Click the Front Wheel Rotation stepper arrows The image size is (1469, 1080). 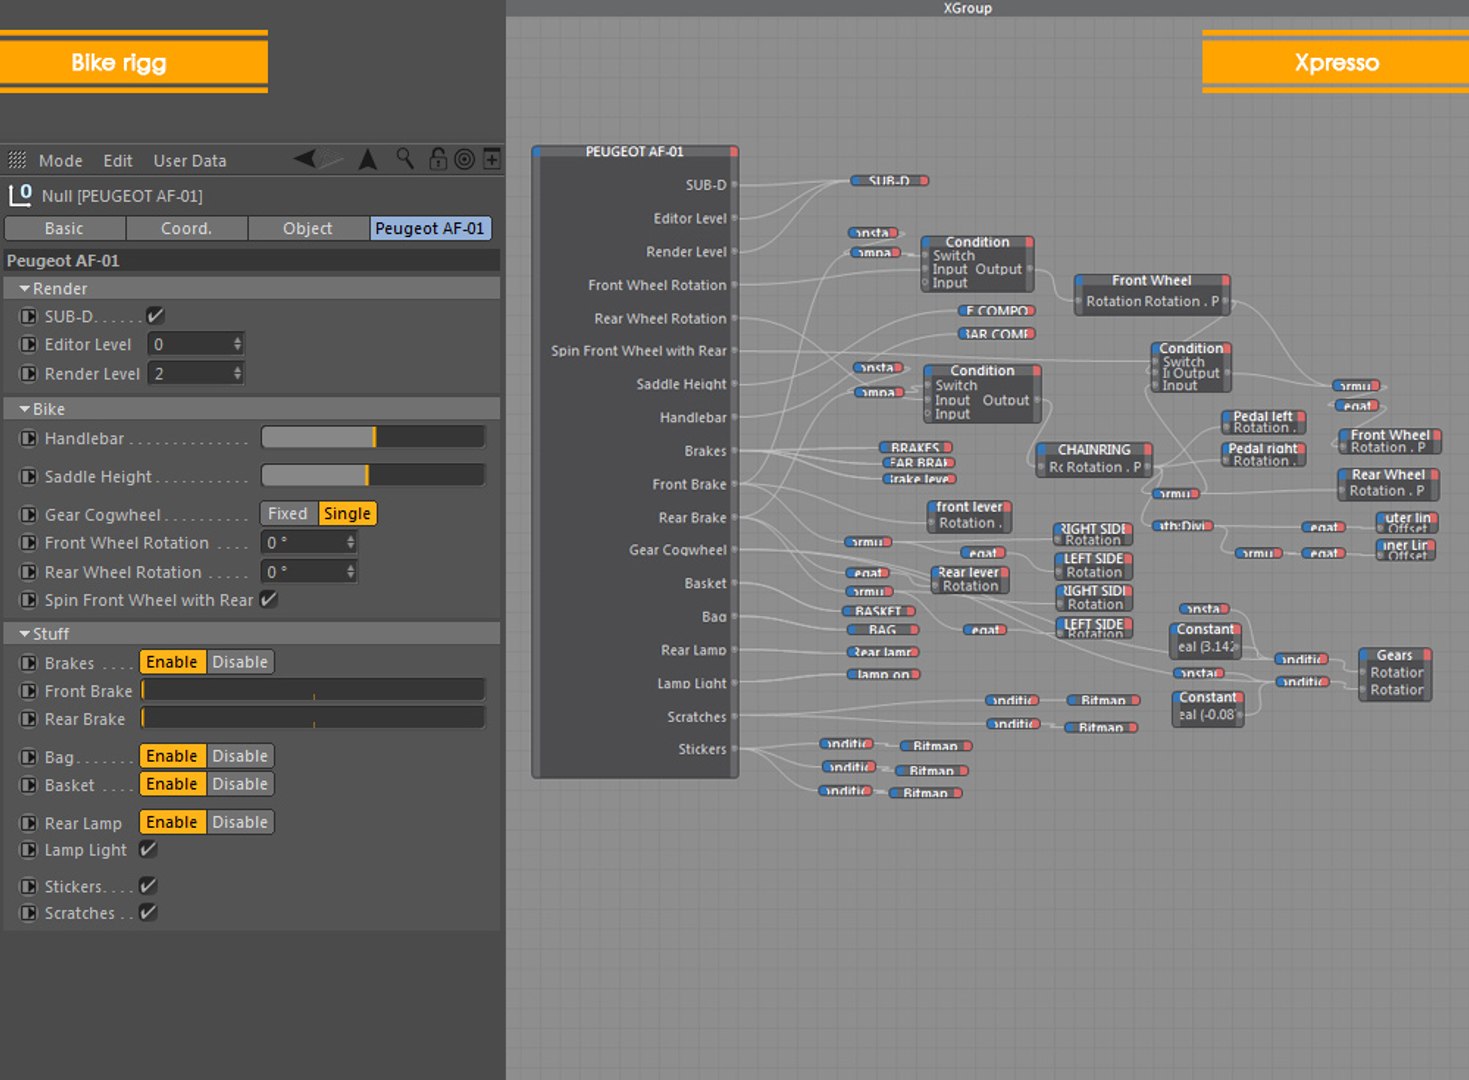click(x=350, y=542)
